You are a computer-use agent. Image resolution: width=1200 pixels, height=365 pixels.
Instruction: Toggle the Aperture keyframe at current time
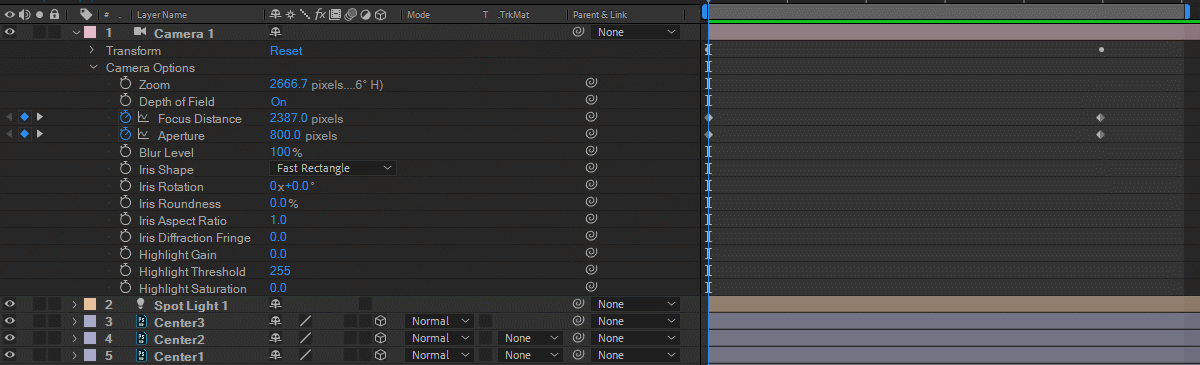coord(25,135)
